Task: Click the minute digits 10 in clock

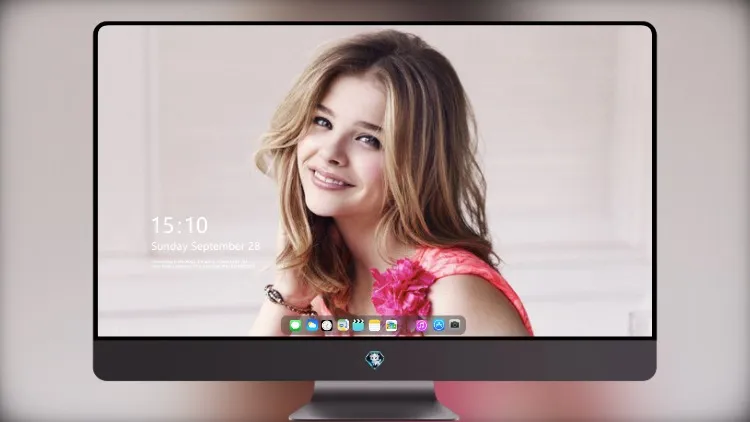Action: (x=196, y=225)
